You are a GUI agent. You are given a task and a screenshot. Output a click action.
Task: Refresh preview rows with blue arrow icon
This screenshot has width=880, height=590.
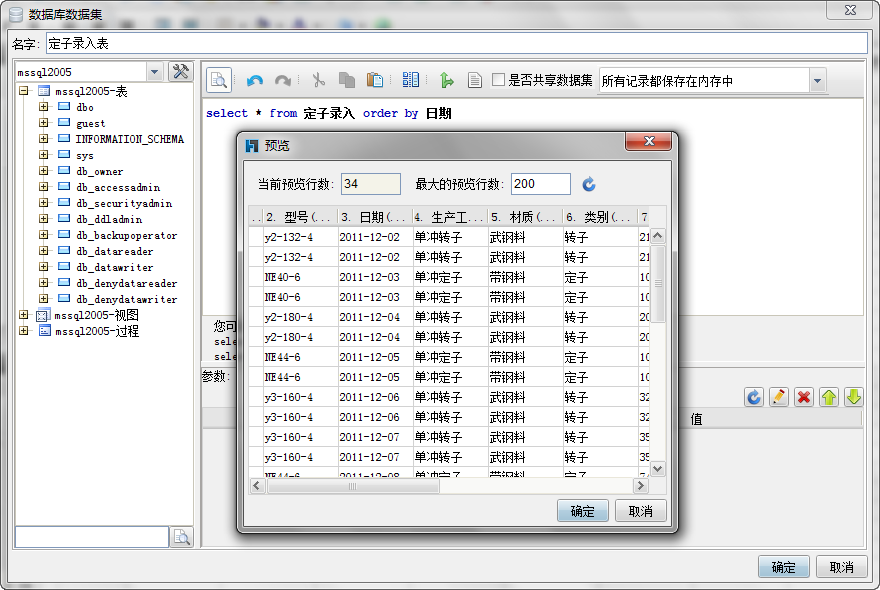click(589, 184)
